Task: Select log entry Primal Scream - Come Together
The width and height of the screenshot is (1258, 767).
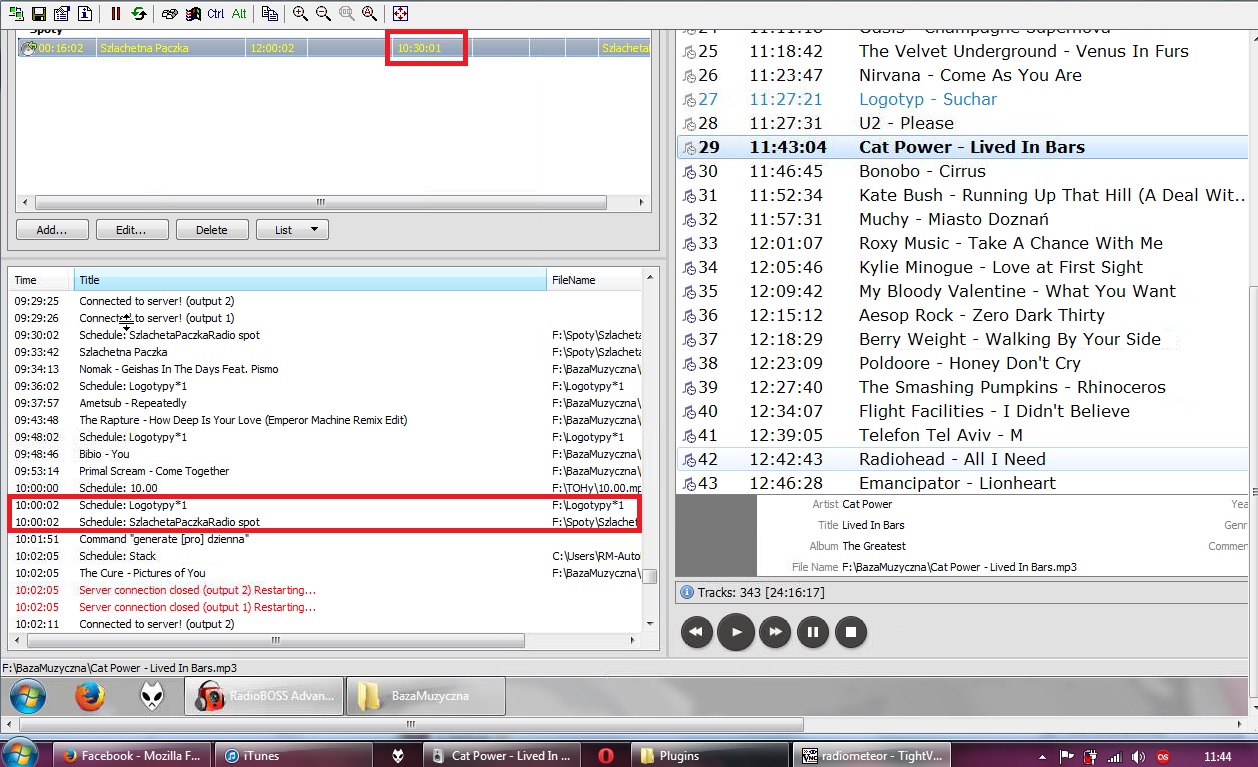Action: [326, 471]
